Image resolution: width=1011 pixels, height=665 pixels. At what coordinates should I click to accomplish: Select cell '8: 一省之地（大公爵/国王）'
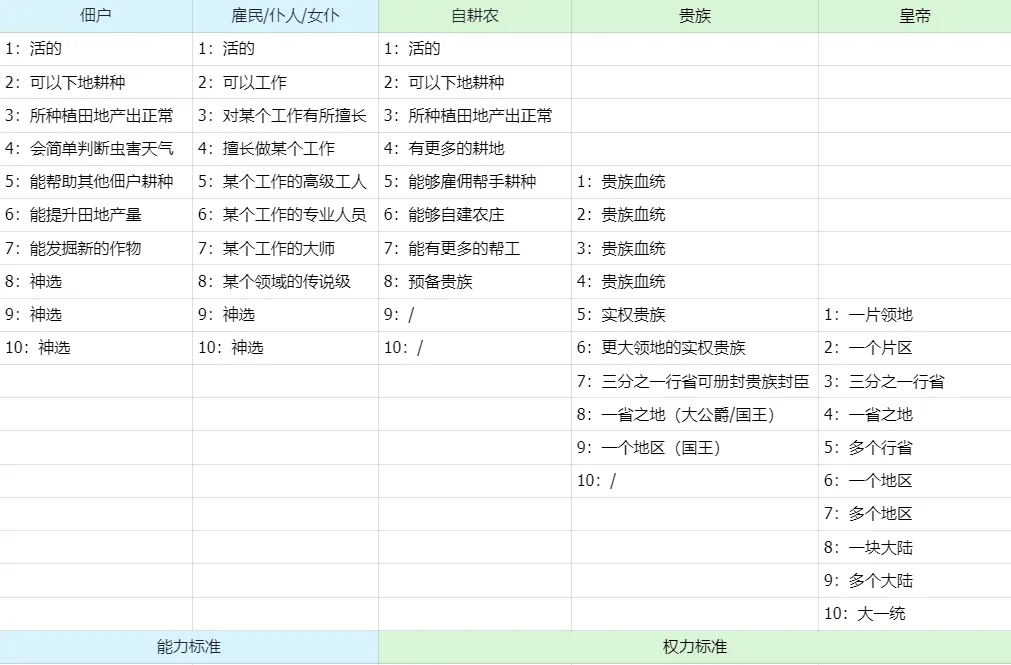pyautogui.click(x=694, y=414)
